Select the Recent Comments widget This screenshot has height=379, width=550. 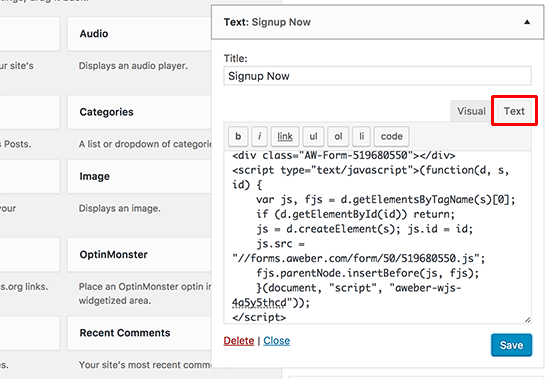click(139, 333)
